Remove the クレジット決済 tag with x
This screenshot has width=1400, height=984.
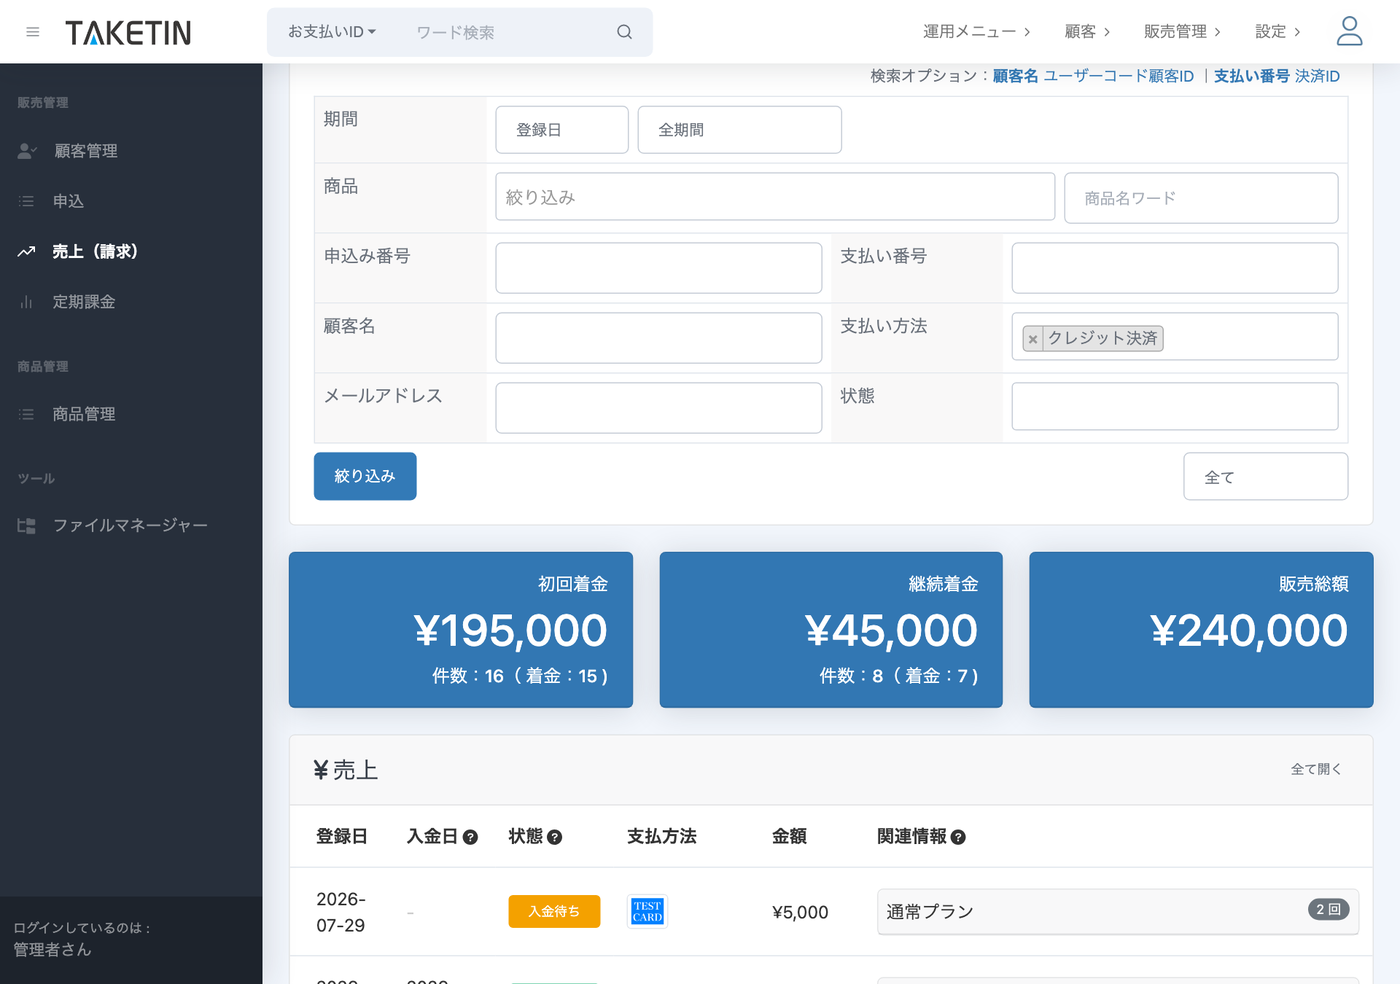pos(1033,339)
